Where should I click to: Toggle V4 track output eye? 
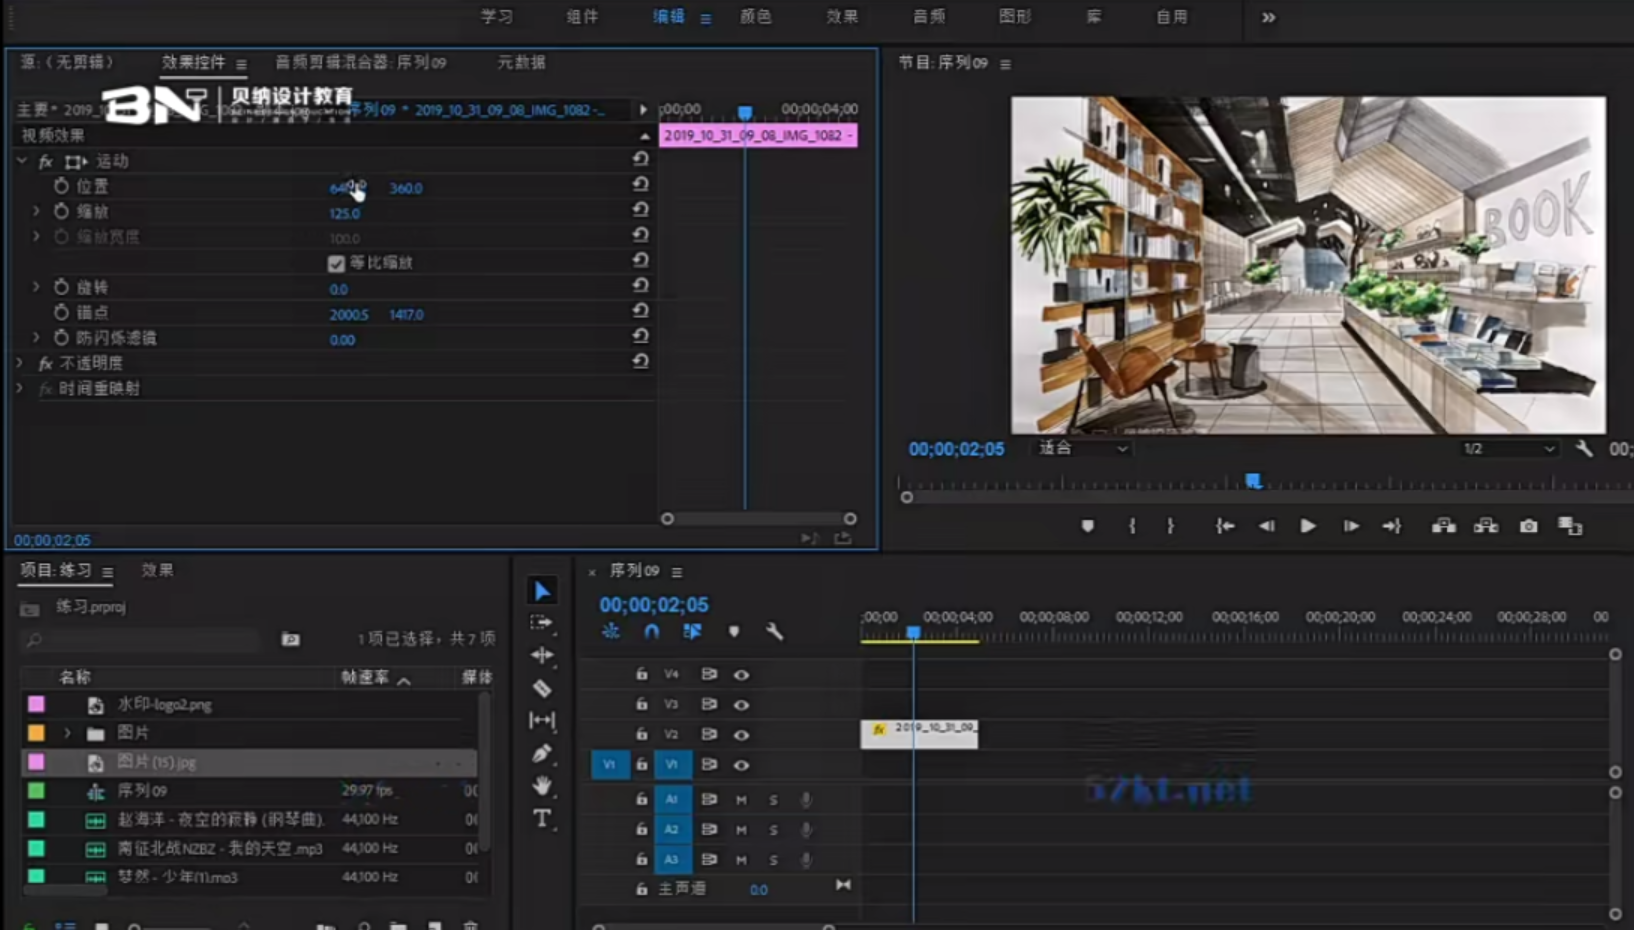point(741,675)
